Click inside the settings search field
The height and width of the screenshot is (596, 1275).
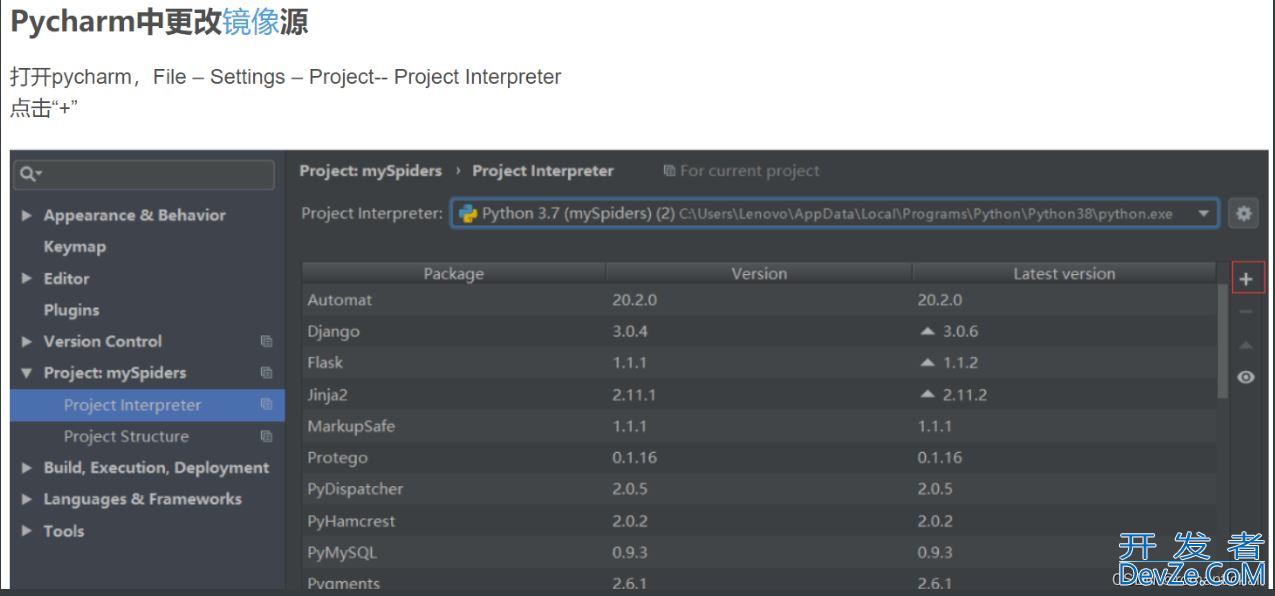click(144, 175)
